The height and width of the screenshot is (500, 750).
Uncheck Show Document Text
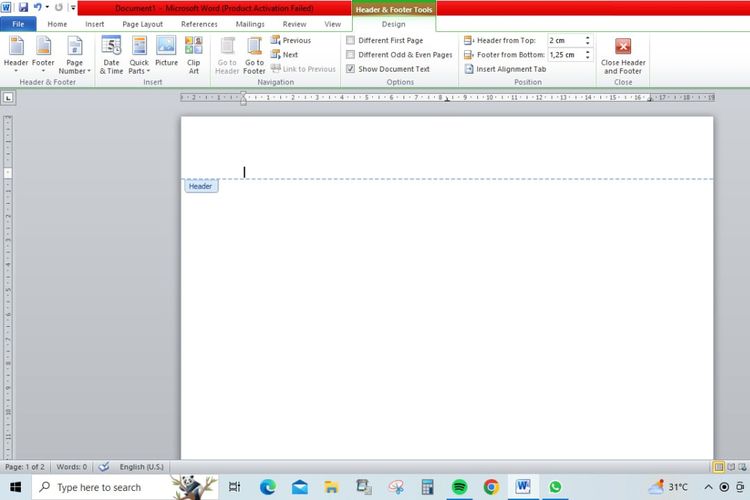350,69
